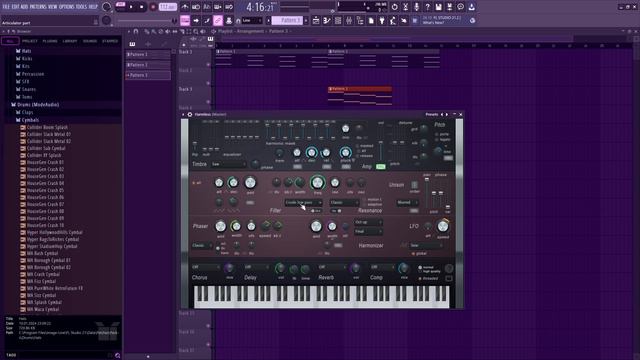The height and width of the screenshot is (360, 640).
Task: Open the FILE menu
Action: pos(6,7)
